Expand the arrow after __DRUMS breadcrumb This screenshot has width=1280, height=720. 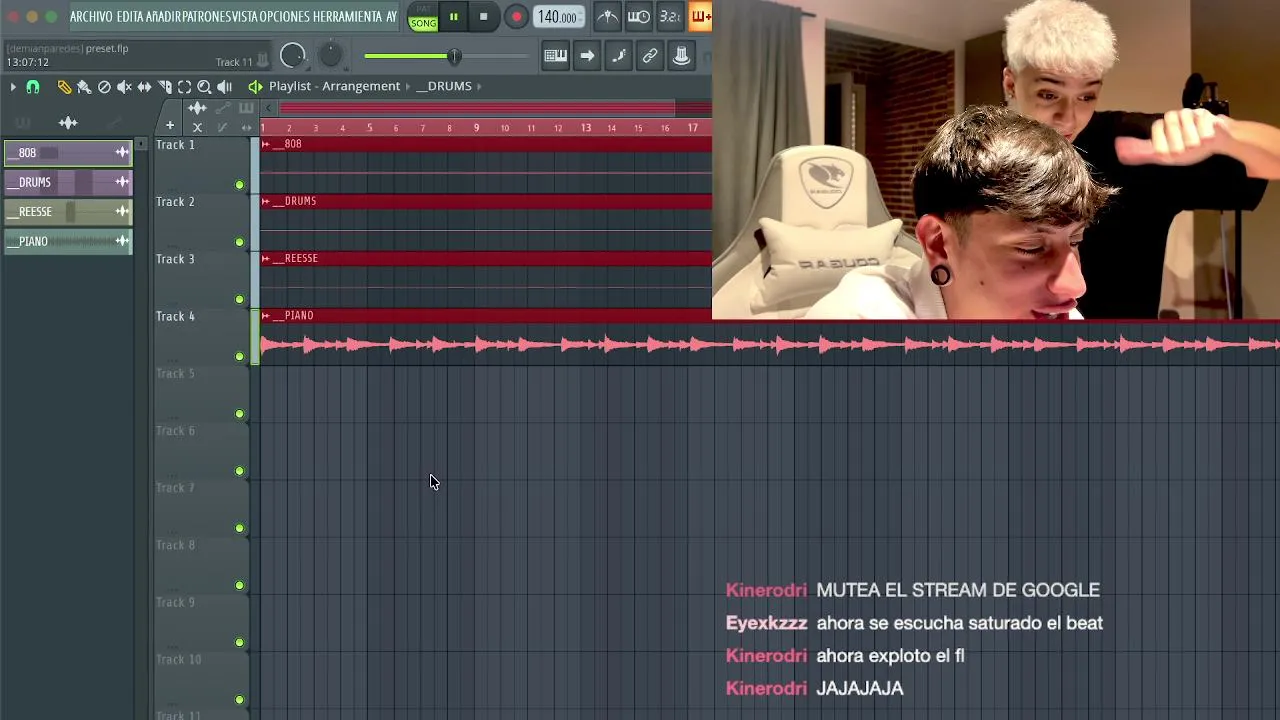click(x=479, y=86)
